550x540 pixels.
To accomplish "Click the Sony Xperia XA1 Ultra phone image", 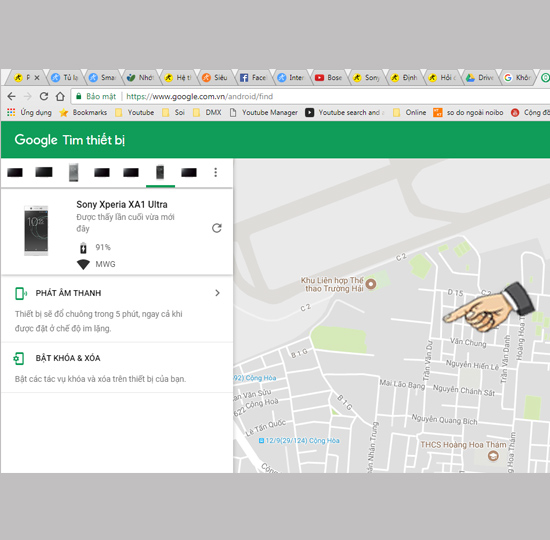I will [36, 230].
